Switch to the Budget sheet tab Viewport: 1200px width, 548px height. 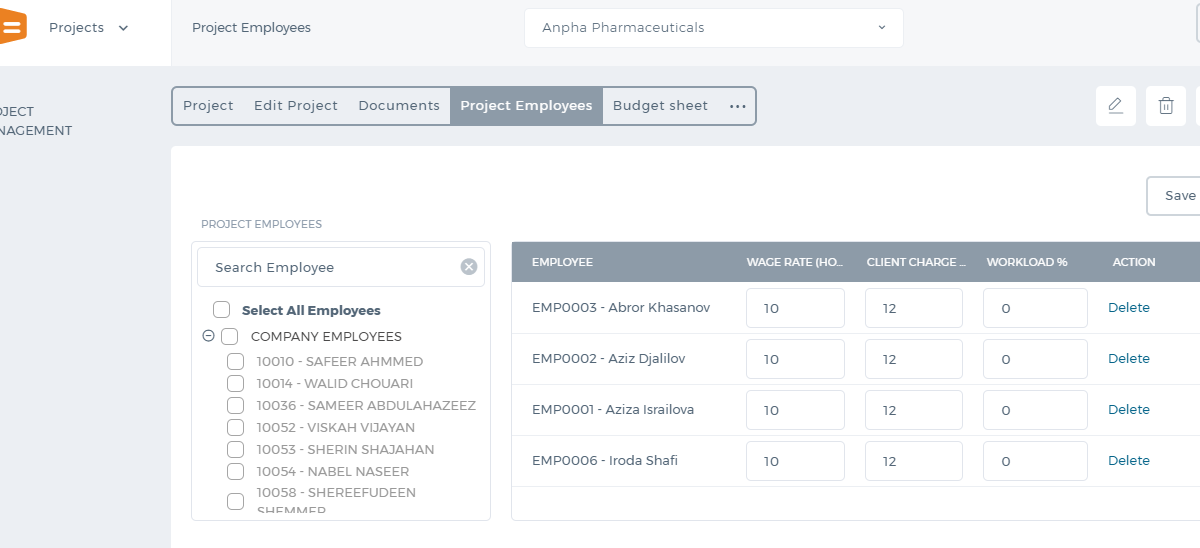coord(660,106)
